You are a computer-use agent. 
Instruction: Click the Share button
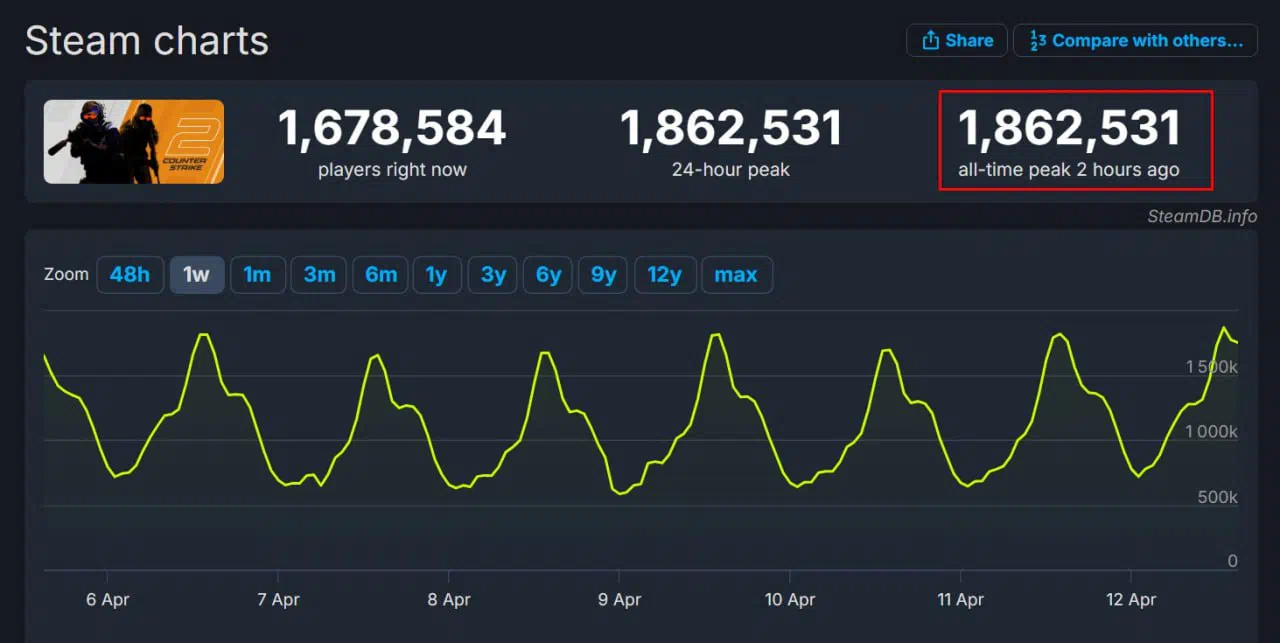(x=956, y=41)
